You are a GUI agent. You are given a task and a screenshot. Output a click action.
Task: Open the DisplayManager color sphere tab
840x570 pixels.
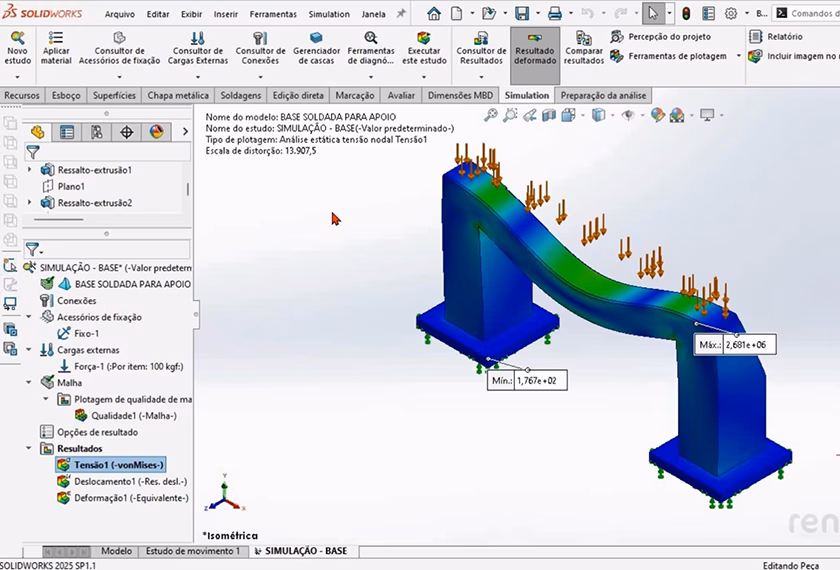point(156,132)
